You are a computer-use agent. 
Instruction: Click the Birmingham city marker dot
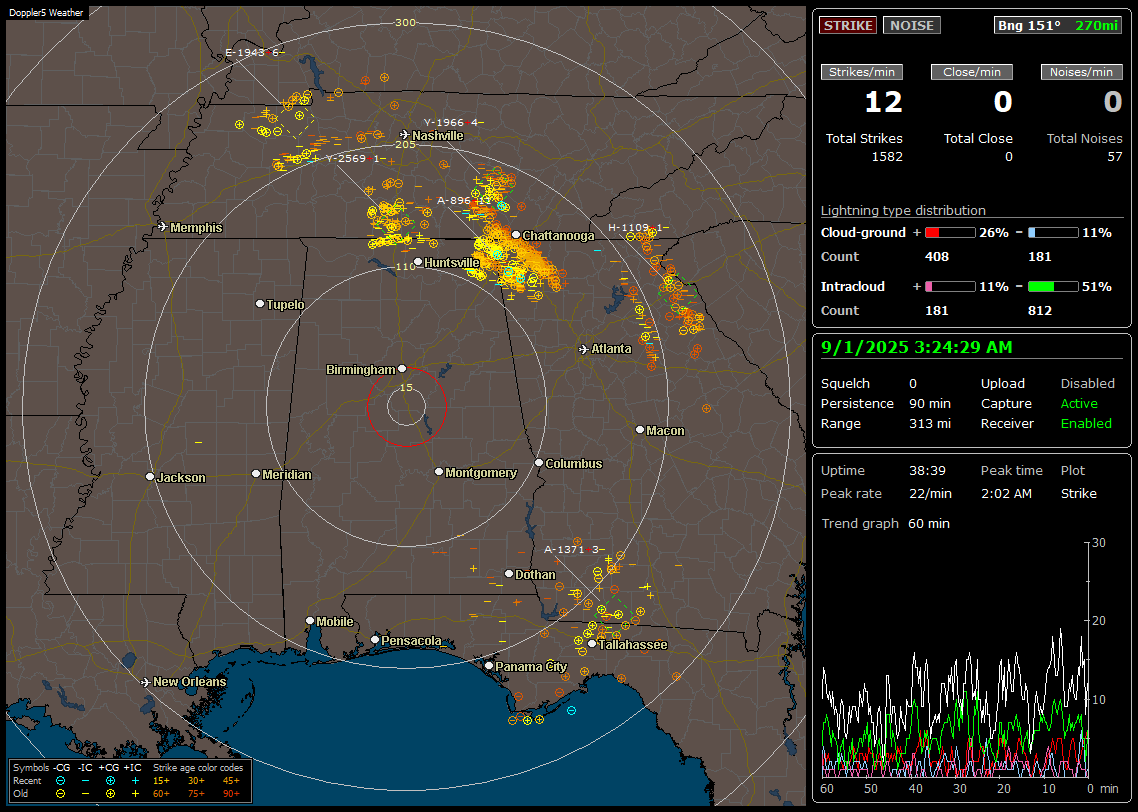[402, 369]
